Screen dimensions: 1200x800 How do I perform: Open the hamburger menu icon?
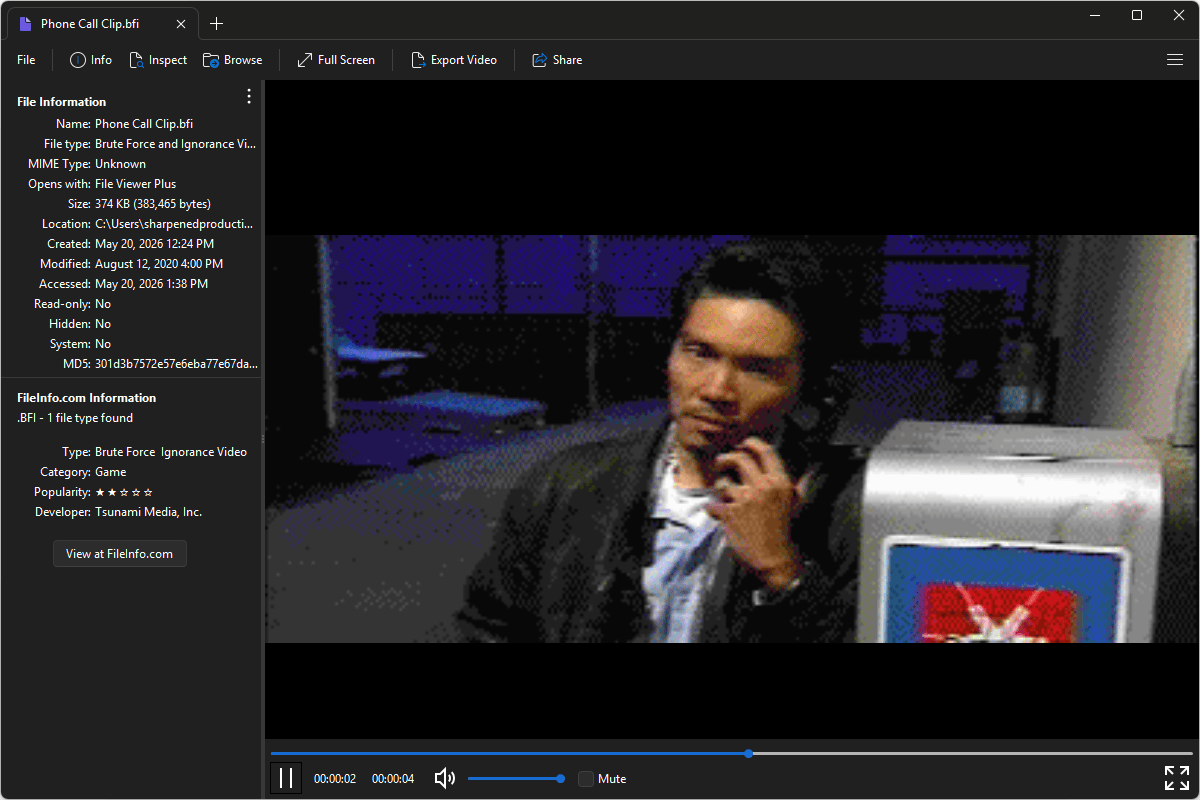point(1175,60)
